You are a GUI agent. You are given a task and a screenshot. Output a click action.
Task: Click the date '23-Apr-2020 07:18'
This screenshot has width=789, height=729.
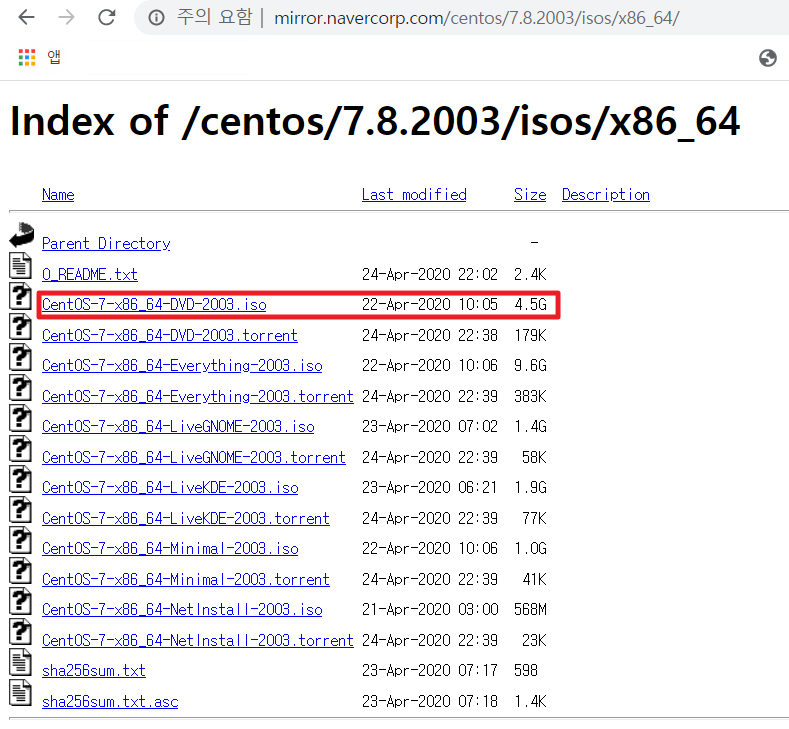coord(430,701)
